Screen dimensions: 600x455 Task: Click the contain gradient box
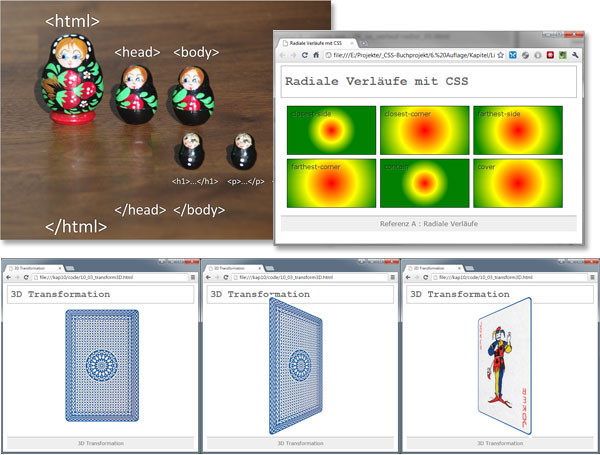pyautogui.click(x=424, y=183)
